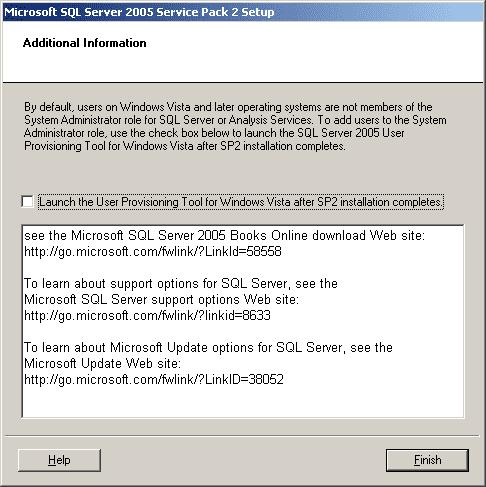The width and height of the screenshot is (486, 487).
Task: Click the LinkID=38052 Microsoft Update URL
Action: [154, 379]
